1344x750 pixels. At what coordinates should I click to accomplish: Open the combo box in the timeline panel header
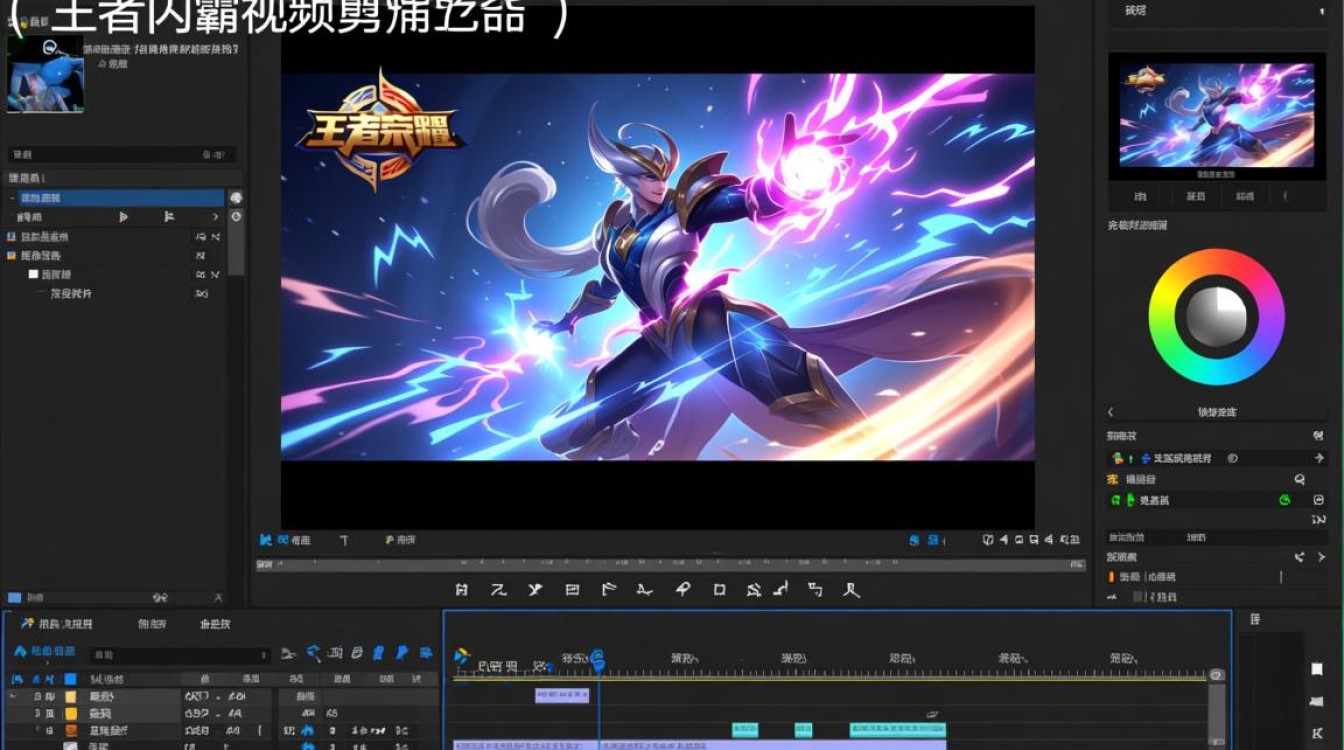click(x=180, y=656)
